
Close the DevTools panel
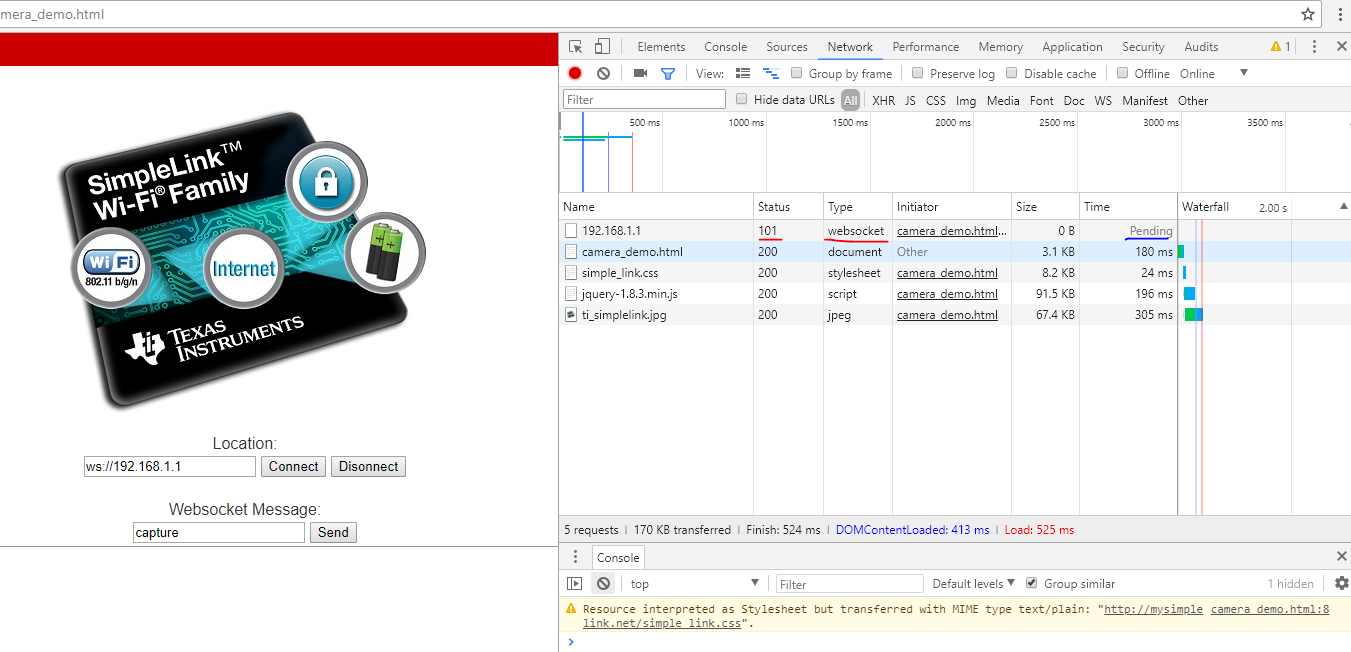point(1341,46)
